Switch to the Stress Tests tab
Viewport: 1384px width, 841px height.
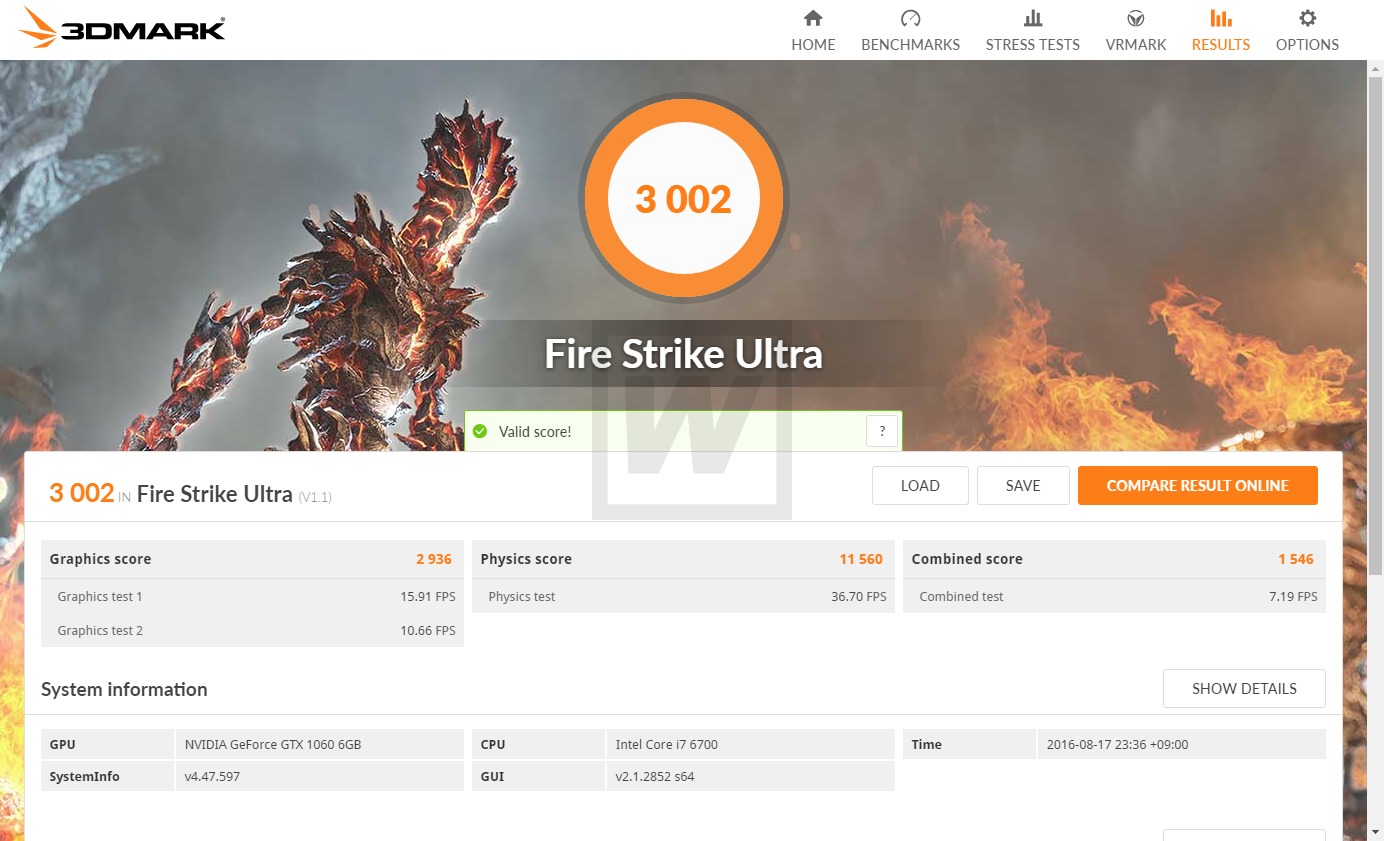(x=1032, y=31)
